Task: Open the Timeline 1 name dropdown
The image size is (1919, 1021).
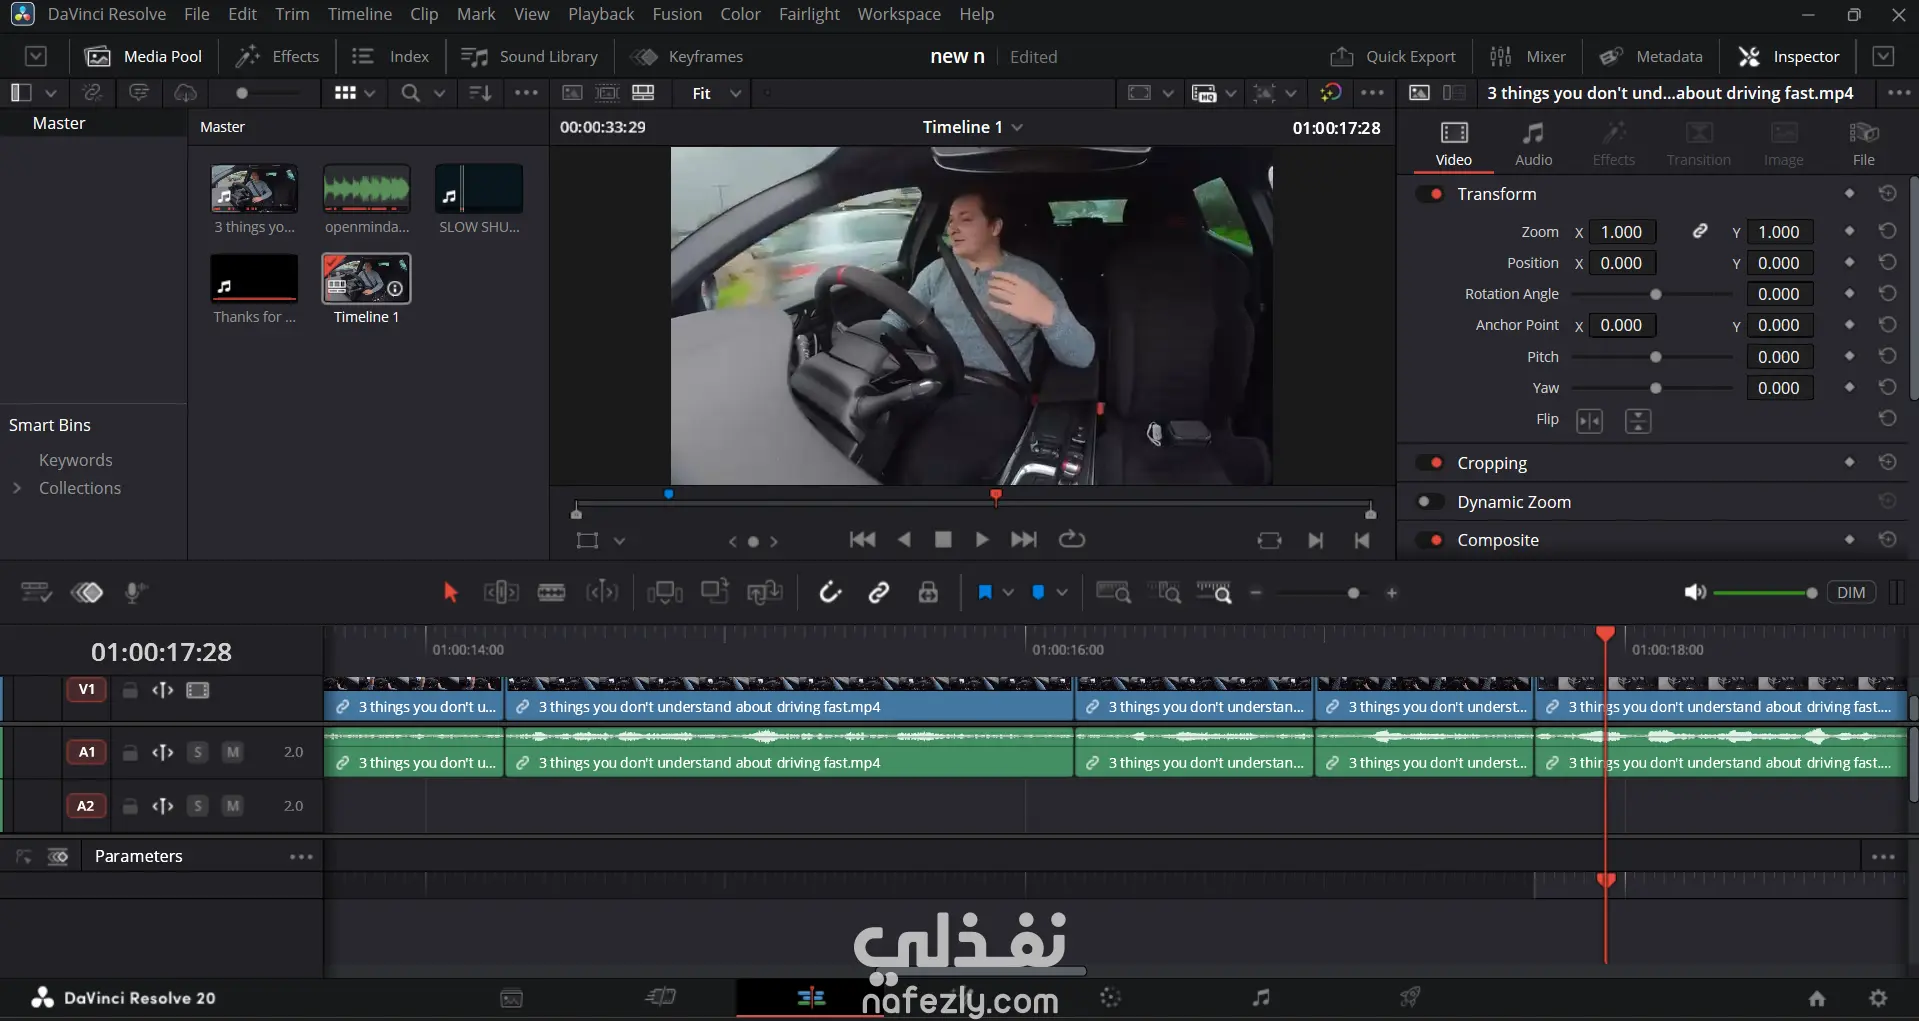Action: [x=1017, y=127]
